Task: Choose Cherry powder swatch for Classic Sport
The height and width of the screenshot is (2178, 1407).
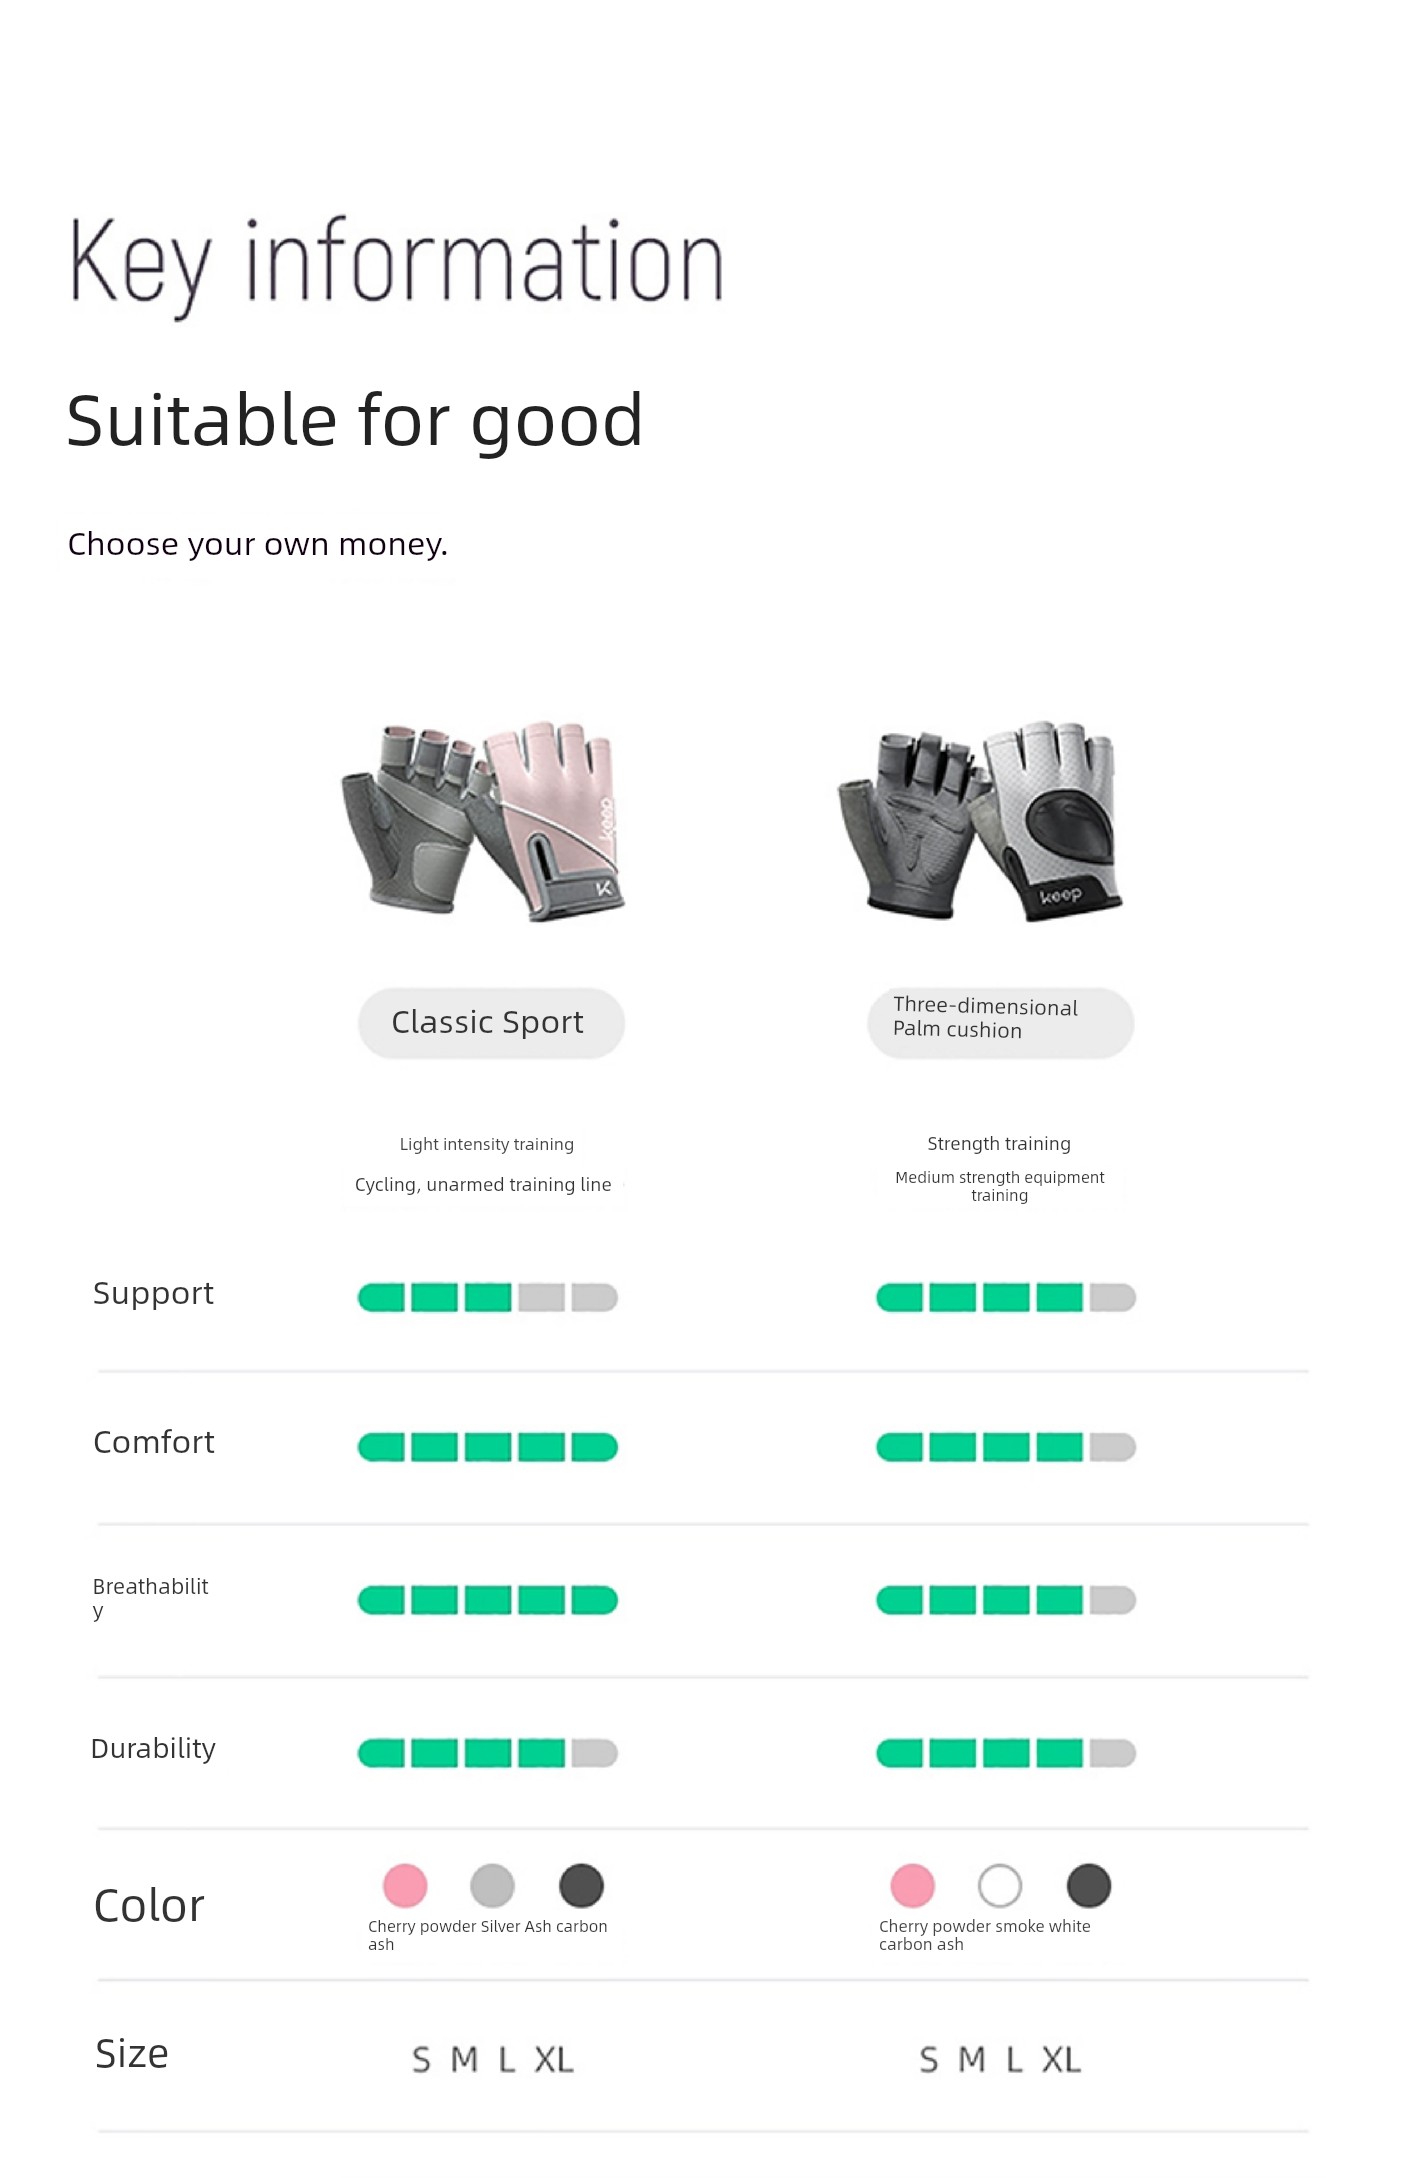Action: tap(405, 1886)
